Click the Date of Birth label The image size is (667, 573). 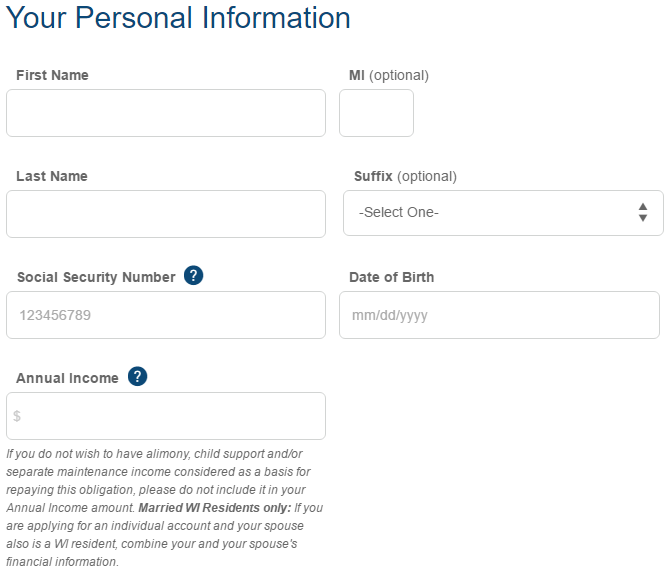(391, 277)
